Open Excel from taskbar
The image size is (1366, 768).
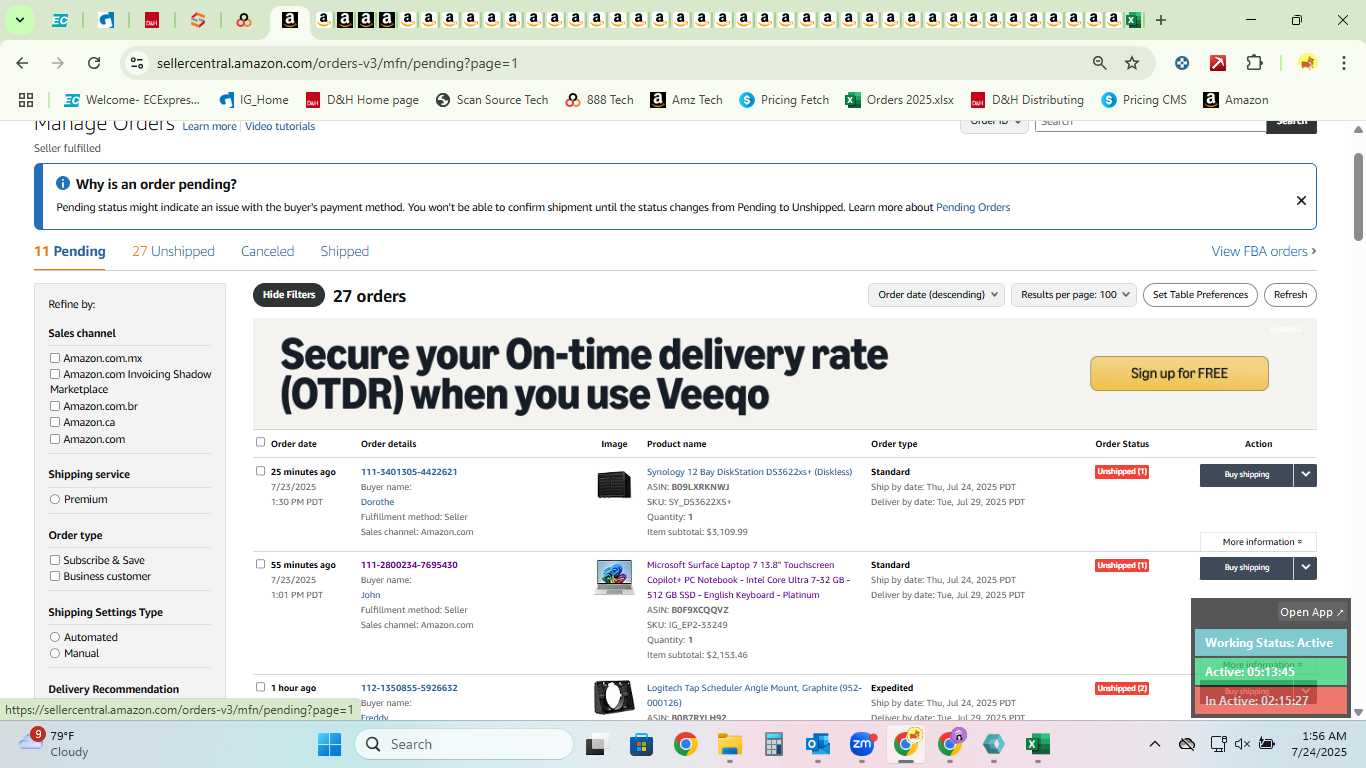point(1037,744)
